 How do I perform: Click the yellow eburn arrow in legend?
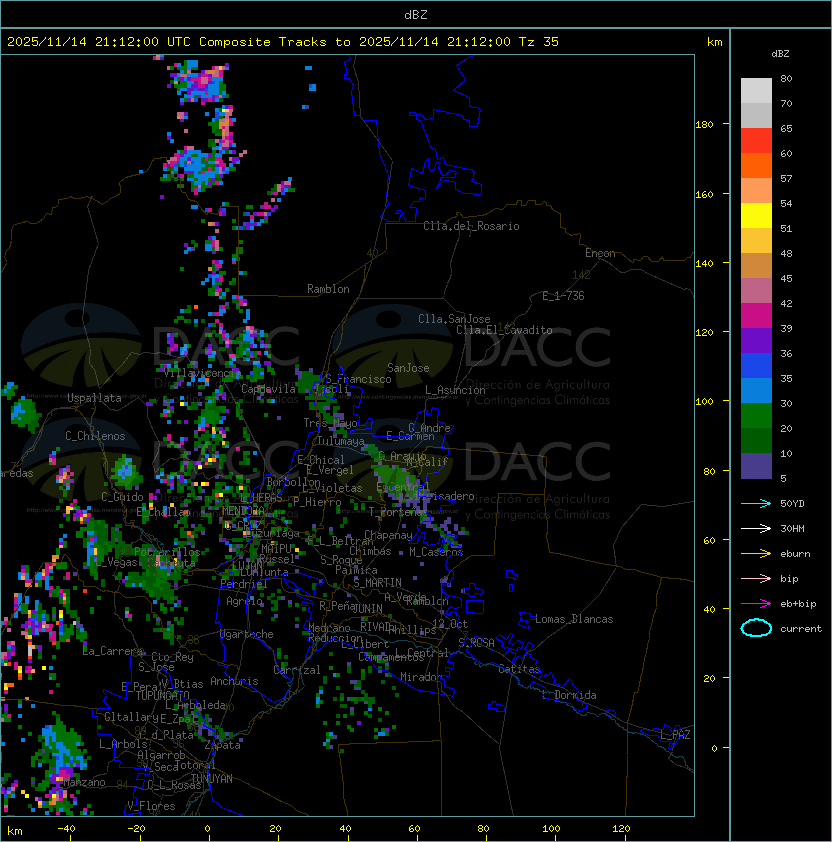pyautogui.click(x=756, y=553)
